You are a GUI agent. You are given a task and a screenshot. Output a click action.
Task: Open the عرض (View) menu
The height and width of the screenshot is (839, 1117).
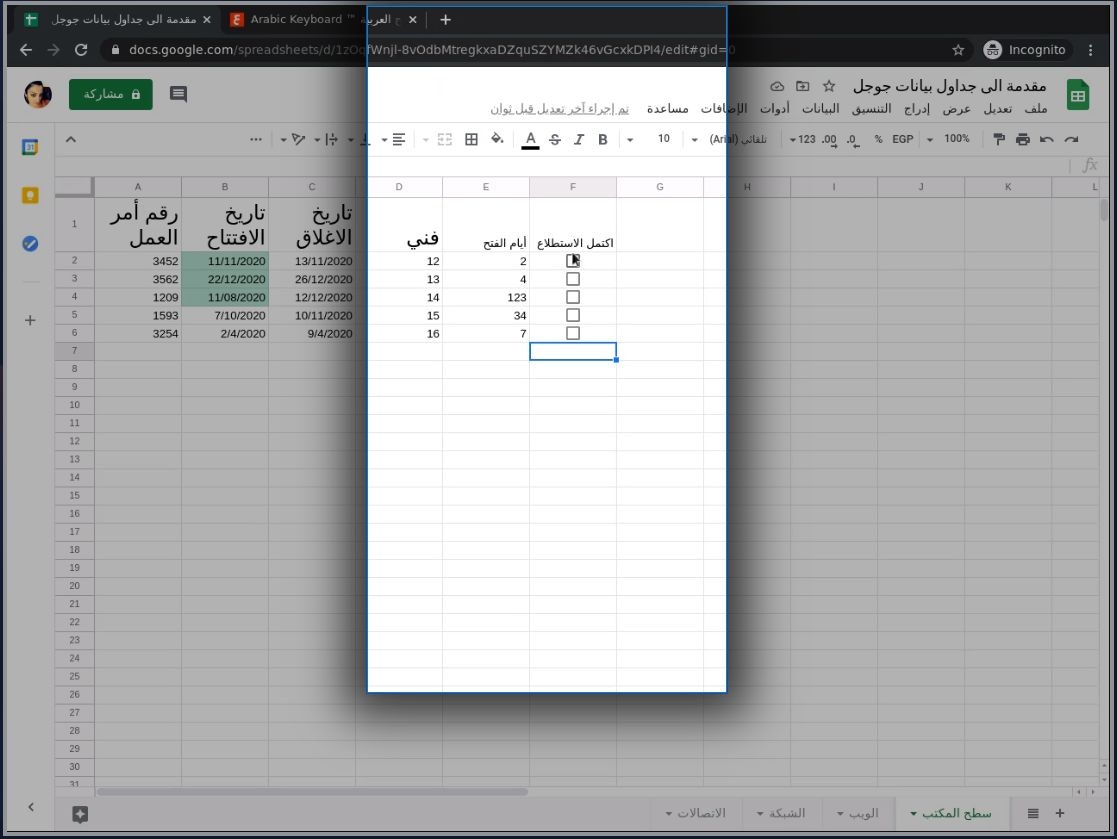957,108
